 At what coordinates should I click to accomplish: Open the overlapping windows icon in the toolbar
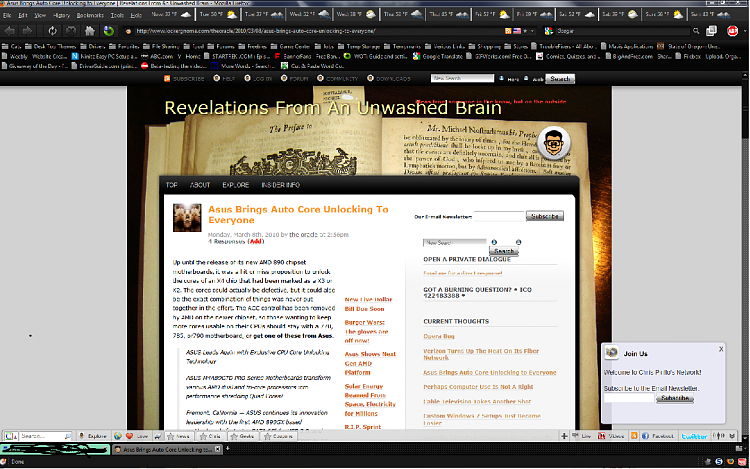712,31
